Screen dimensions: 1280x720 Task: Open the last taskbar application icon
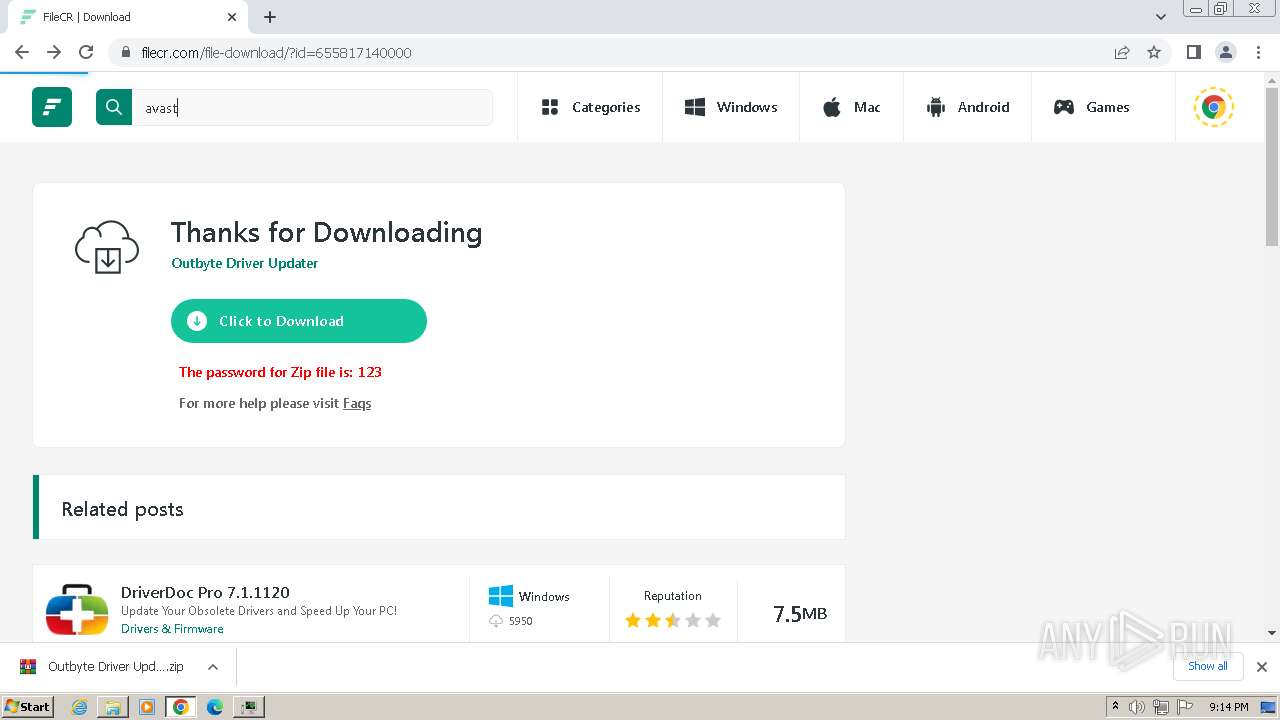(x=249, y=707)
